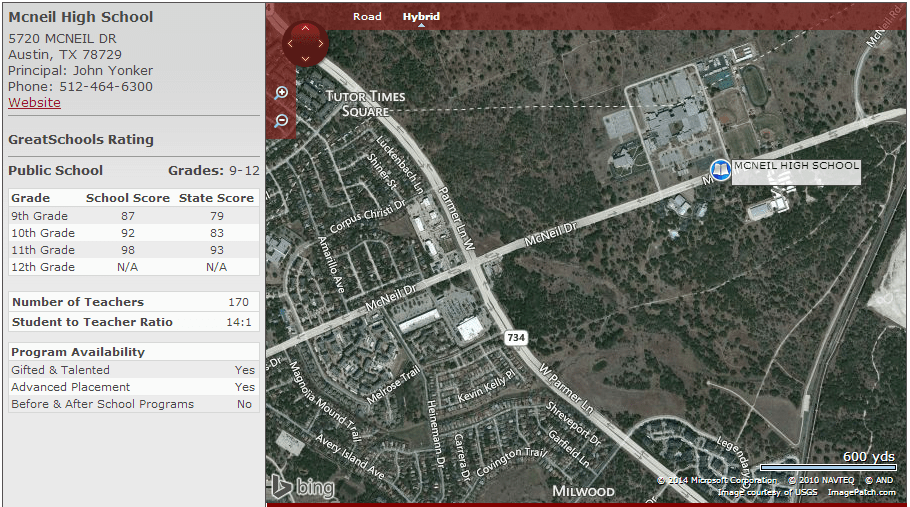Click the 'W Parmer Ln' road label
Viewport: 910px width, 507px height.
coord(566,389)
